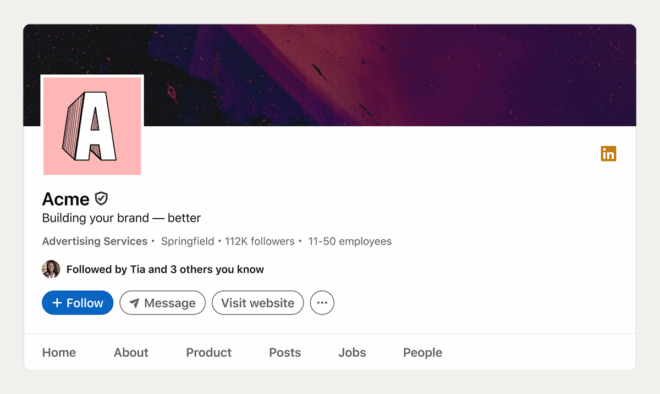Image resolution: width=660 pixels, height=394 pixels.
Task: Click the Acme pink logo image
Action: (92, 125)
